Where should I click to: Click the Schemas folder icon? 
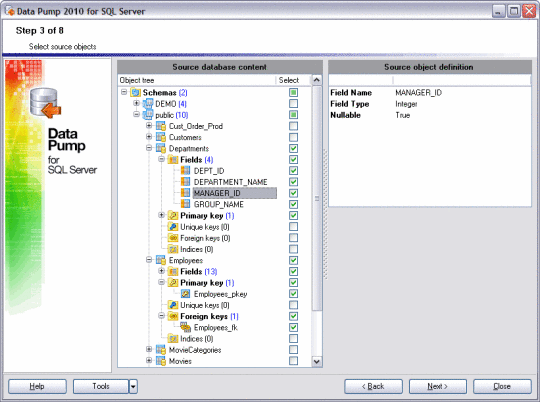point(136,93)
